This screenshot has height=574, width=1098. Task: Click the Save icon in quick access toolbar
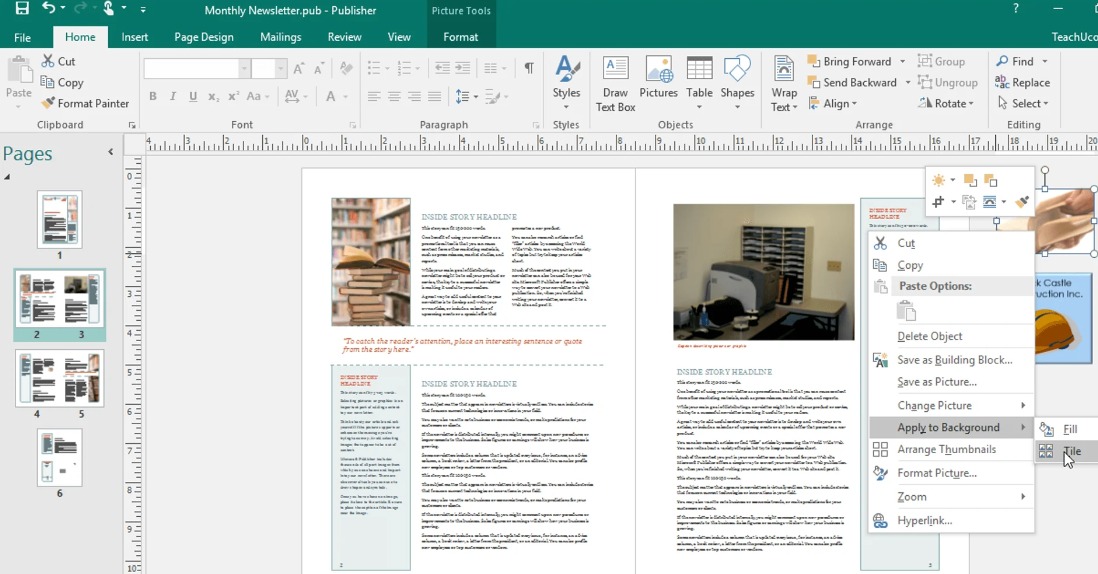22,9
